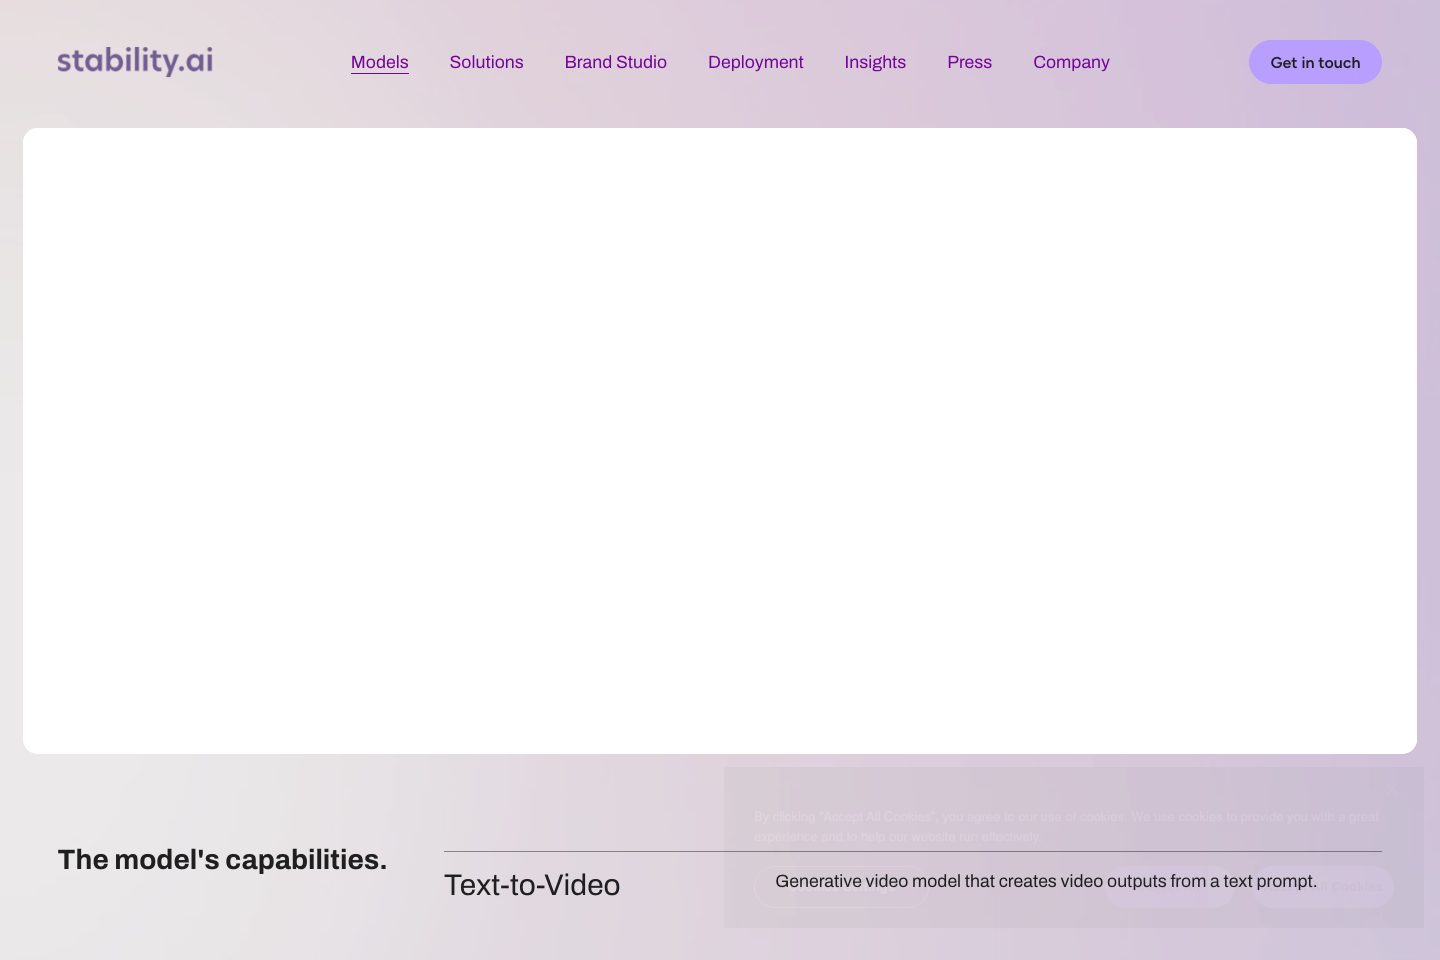Viewport: 1440px width, 960px height.
Task: Click the stability.ai logo
Action: [135, 61]
